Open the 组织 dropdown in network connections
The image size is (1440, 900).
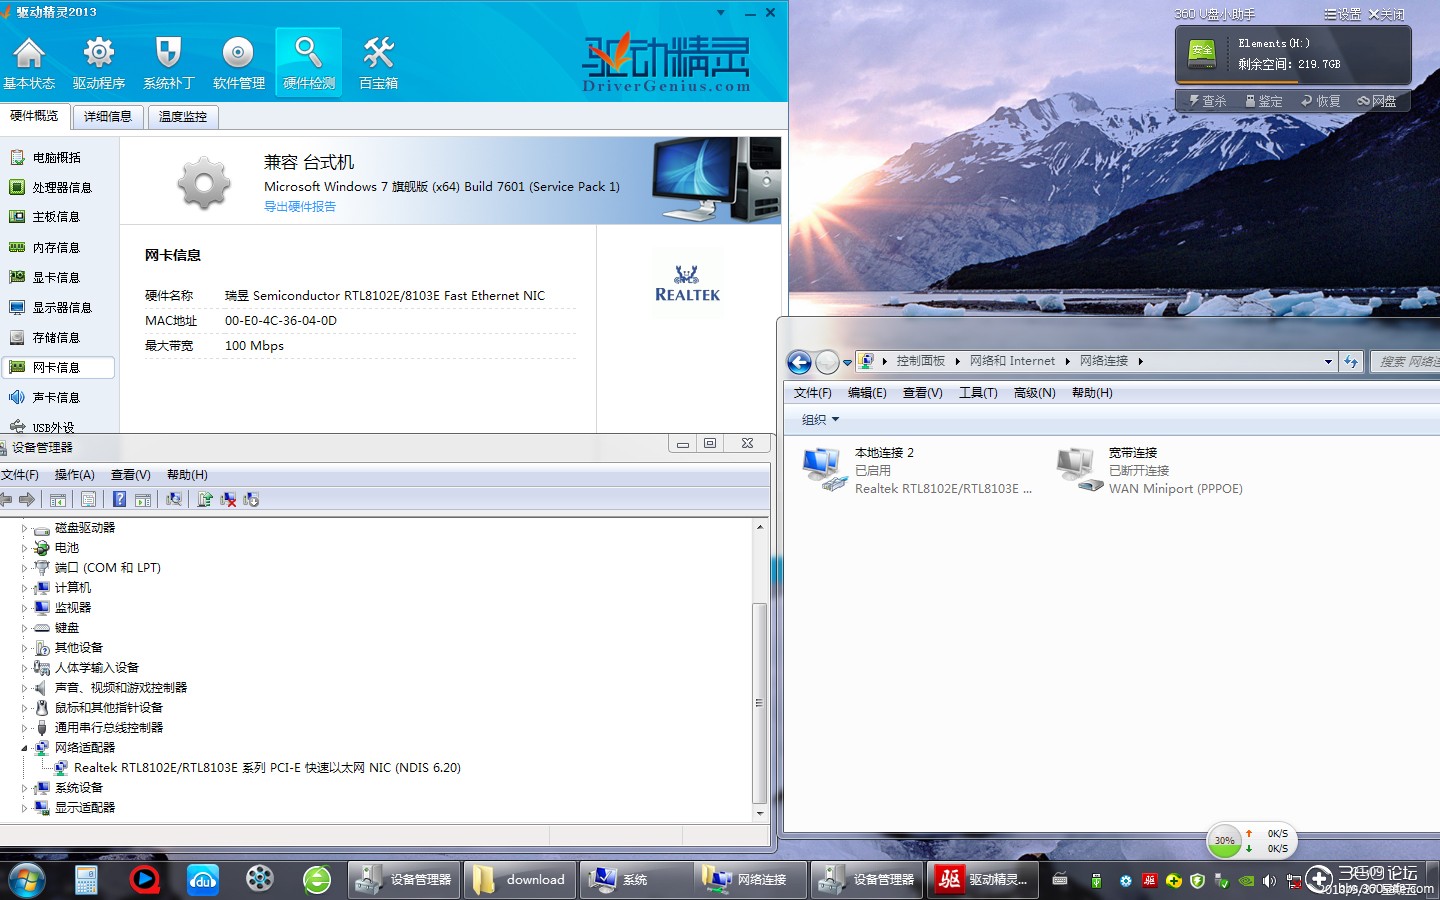coord(820,420)
